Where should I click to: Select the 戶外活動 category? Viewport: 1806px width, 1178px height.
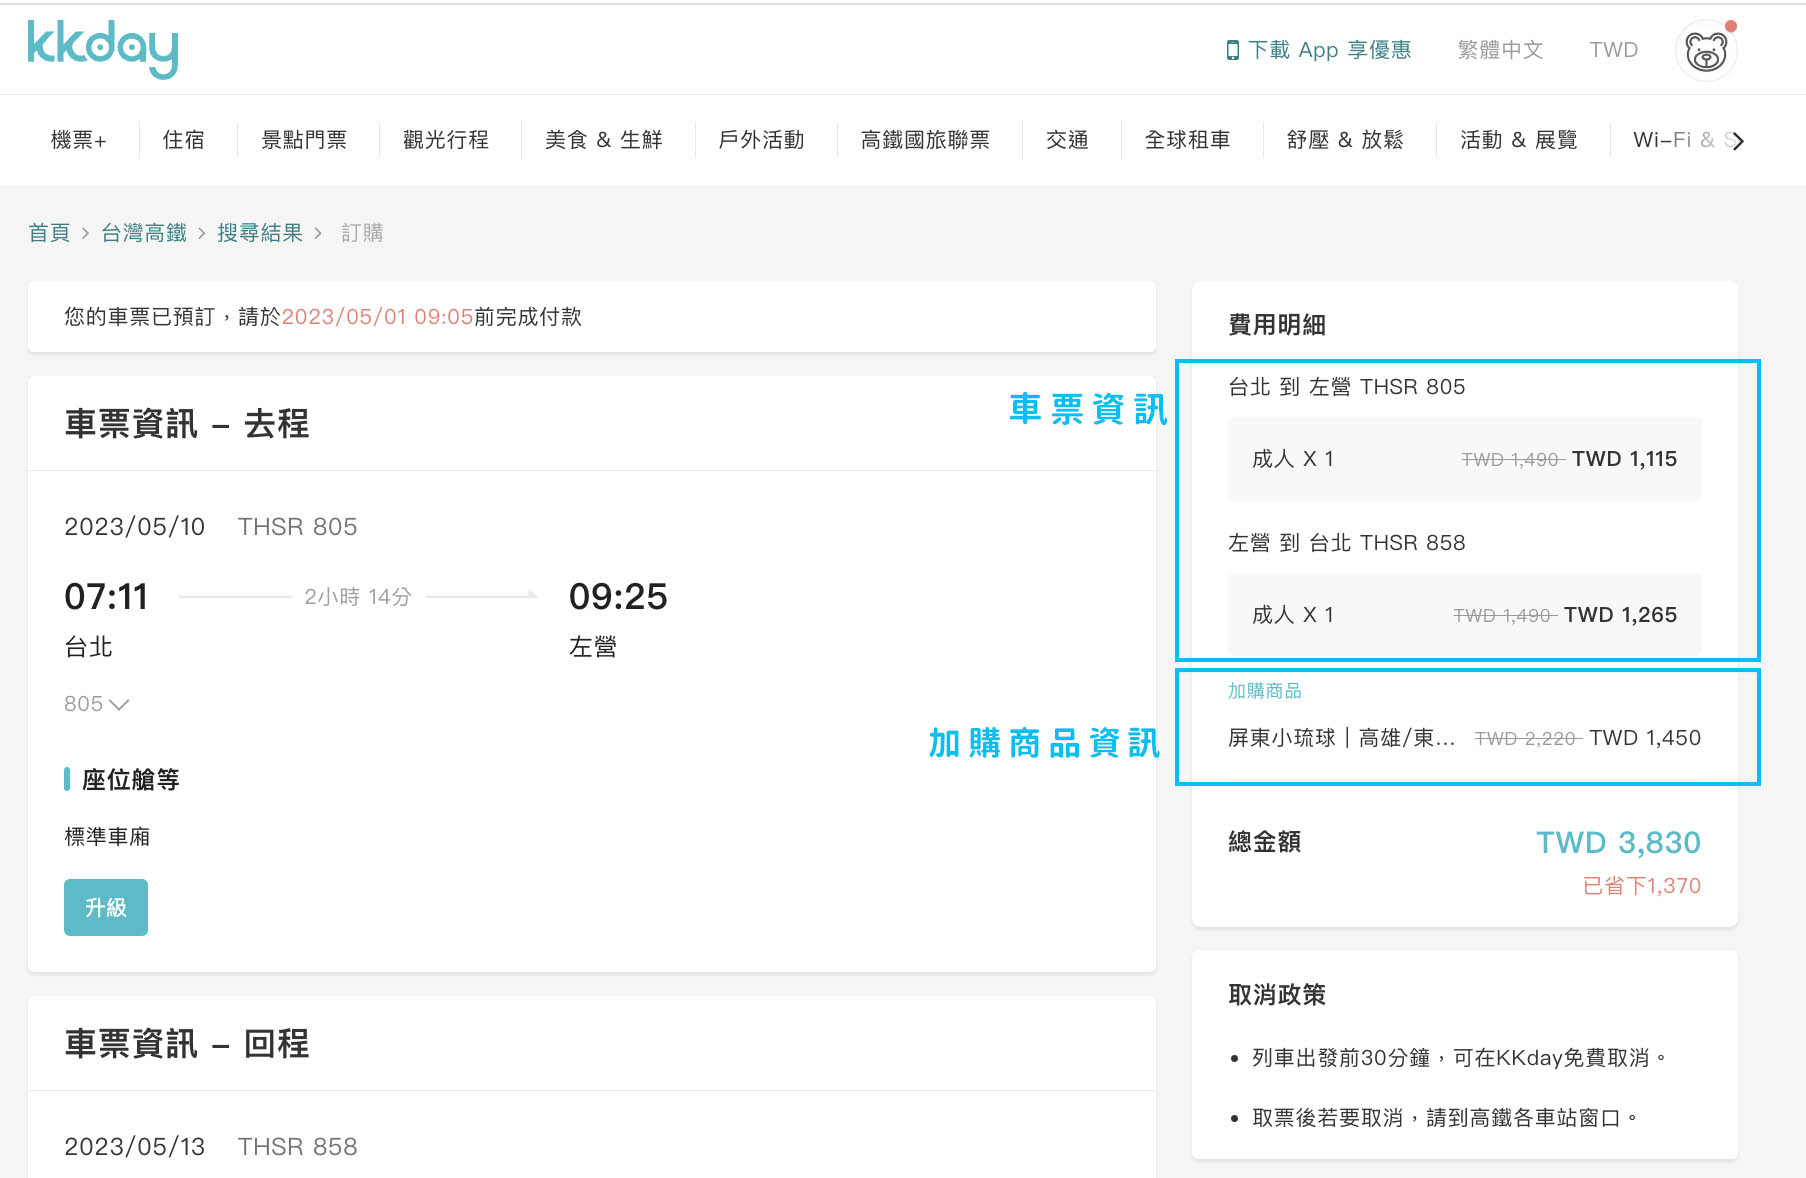[x=761, y=140]
